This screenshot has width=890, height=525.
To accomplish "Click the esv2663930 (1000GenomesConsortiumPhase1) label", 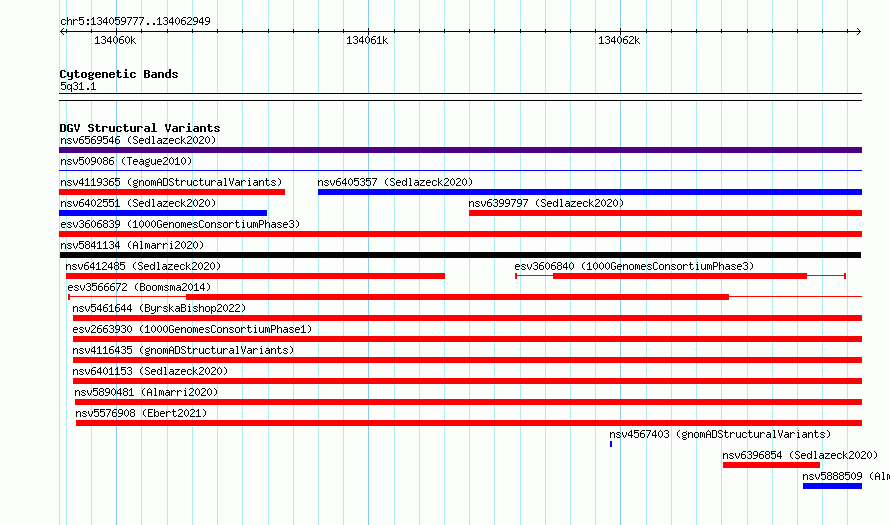I will click(x=192, y=329).
